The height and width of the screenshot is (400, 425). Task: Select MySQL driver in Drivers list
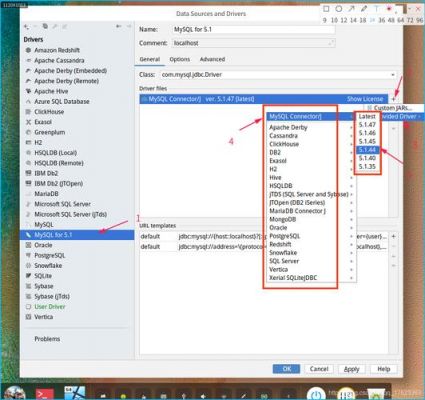tap(44, 225)
